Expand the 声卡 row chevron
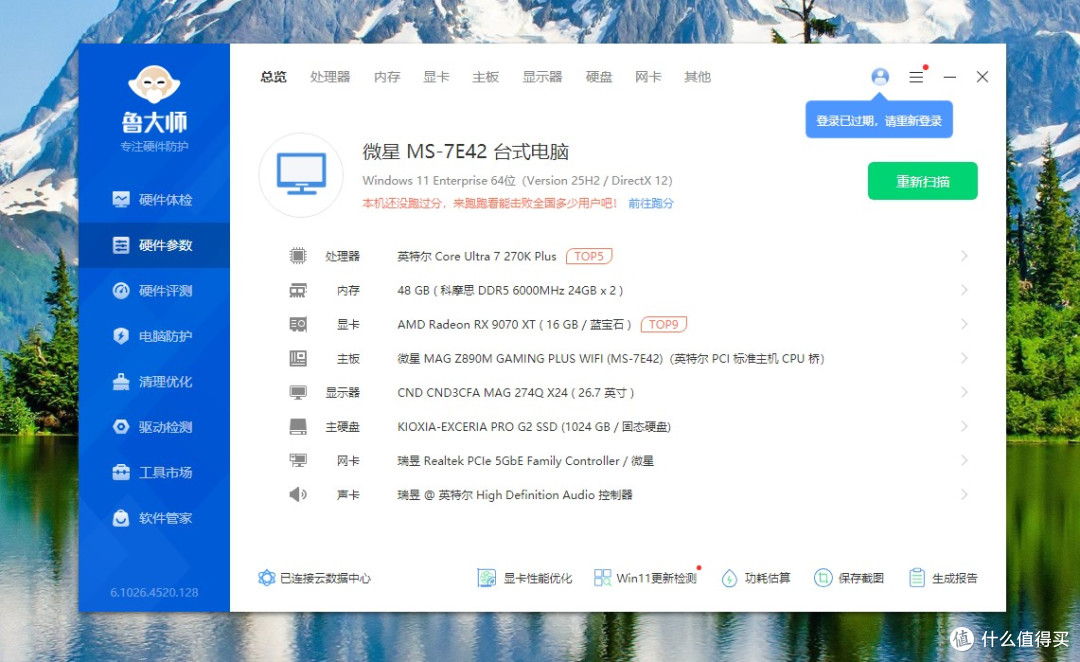The image size is (1080, 662). tap(964, 495)
